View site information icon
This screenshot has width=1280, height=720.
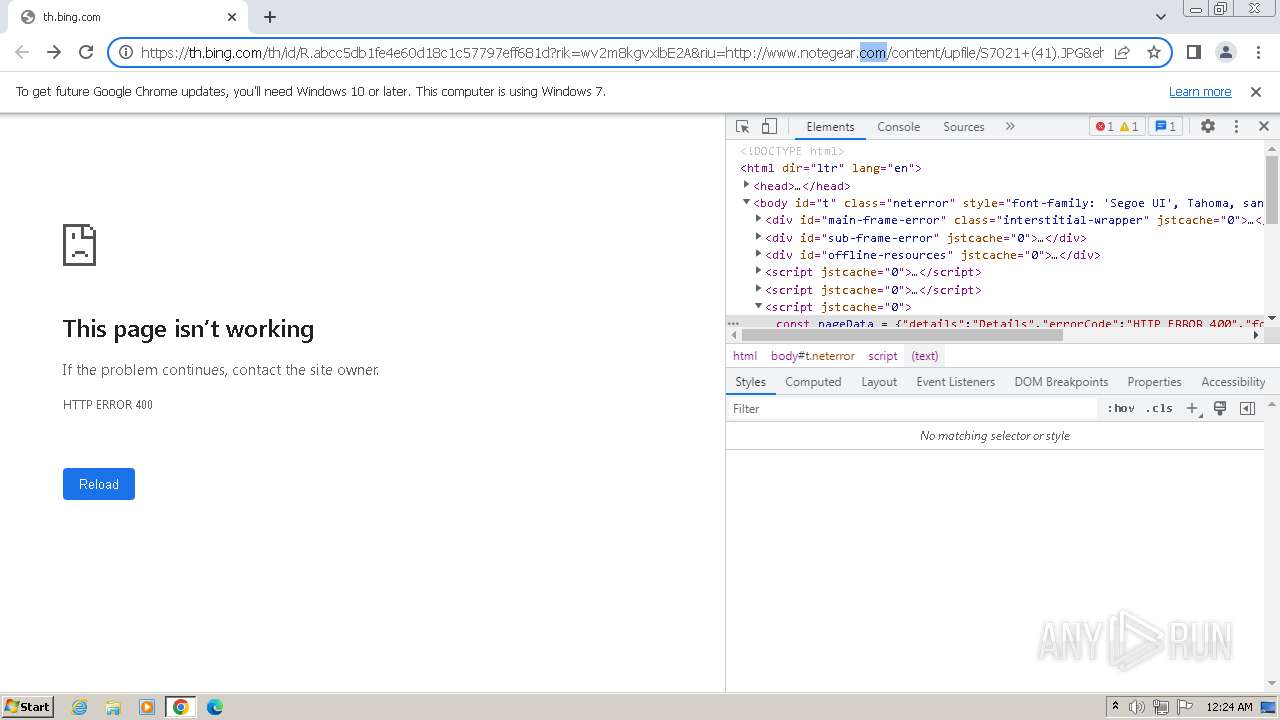click(x=126, y=53)
